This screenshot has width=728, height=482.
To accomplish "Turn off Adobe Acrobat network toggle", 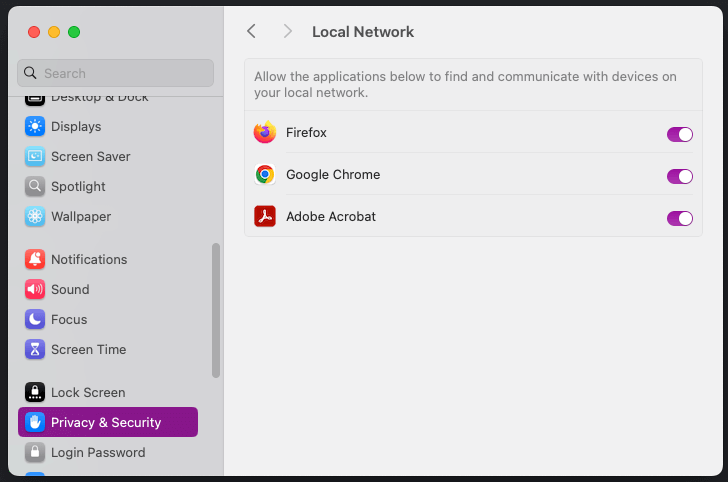I will tap(679, 218).
